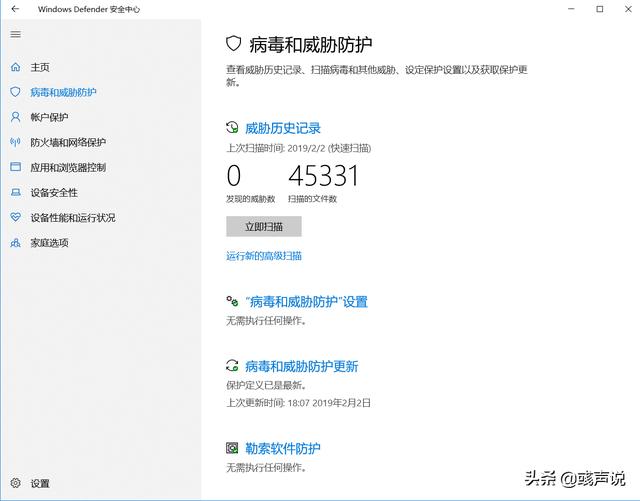Minimize the Windows Defender window
640x501 pixels.
571,9
